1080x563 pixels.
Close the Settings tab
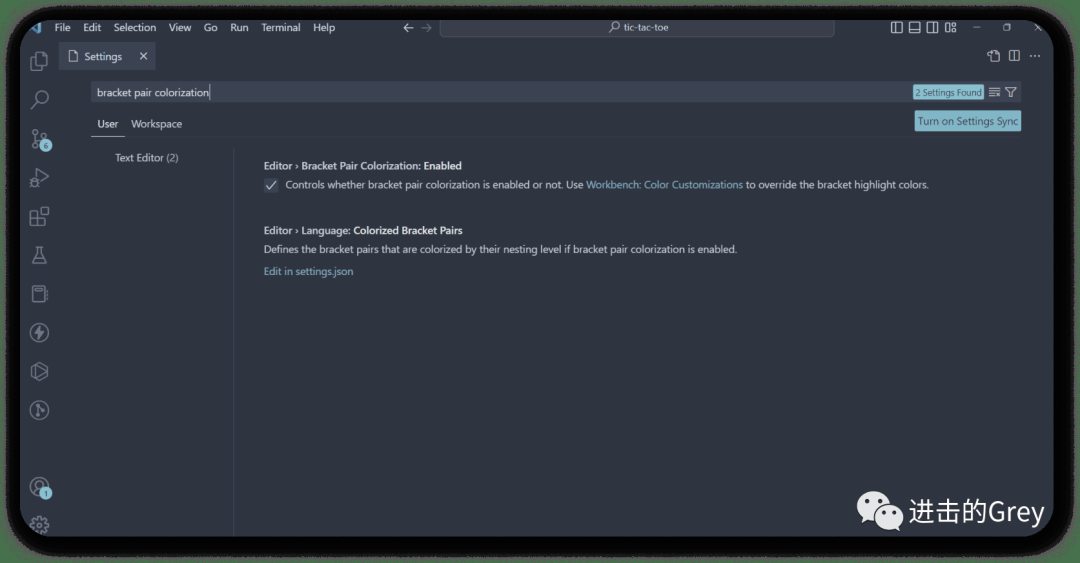[x=143, y=56]
